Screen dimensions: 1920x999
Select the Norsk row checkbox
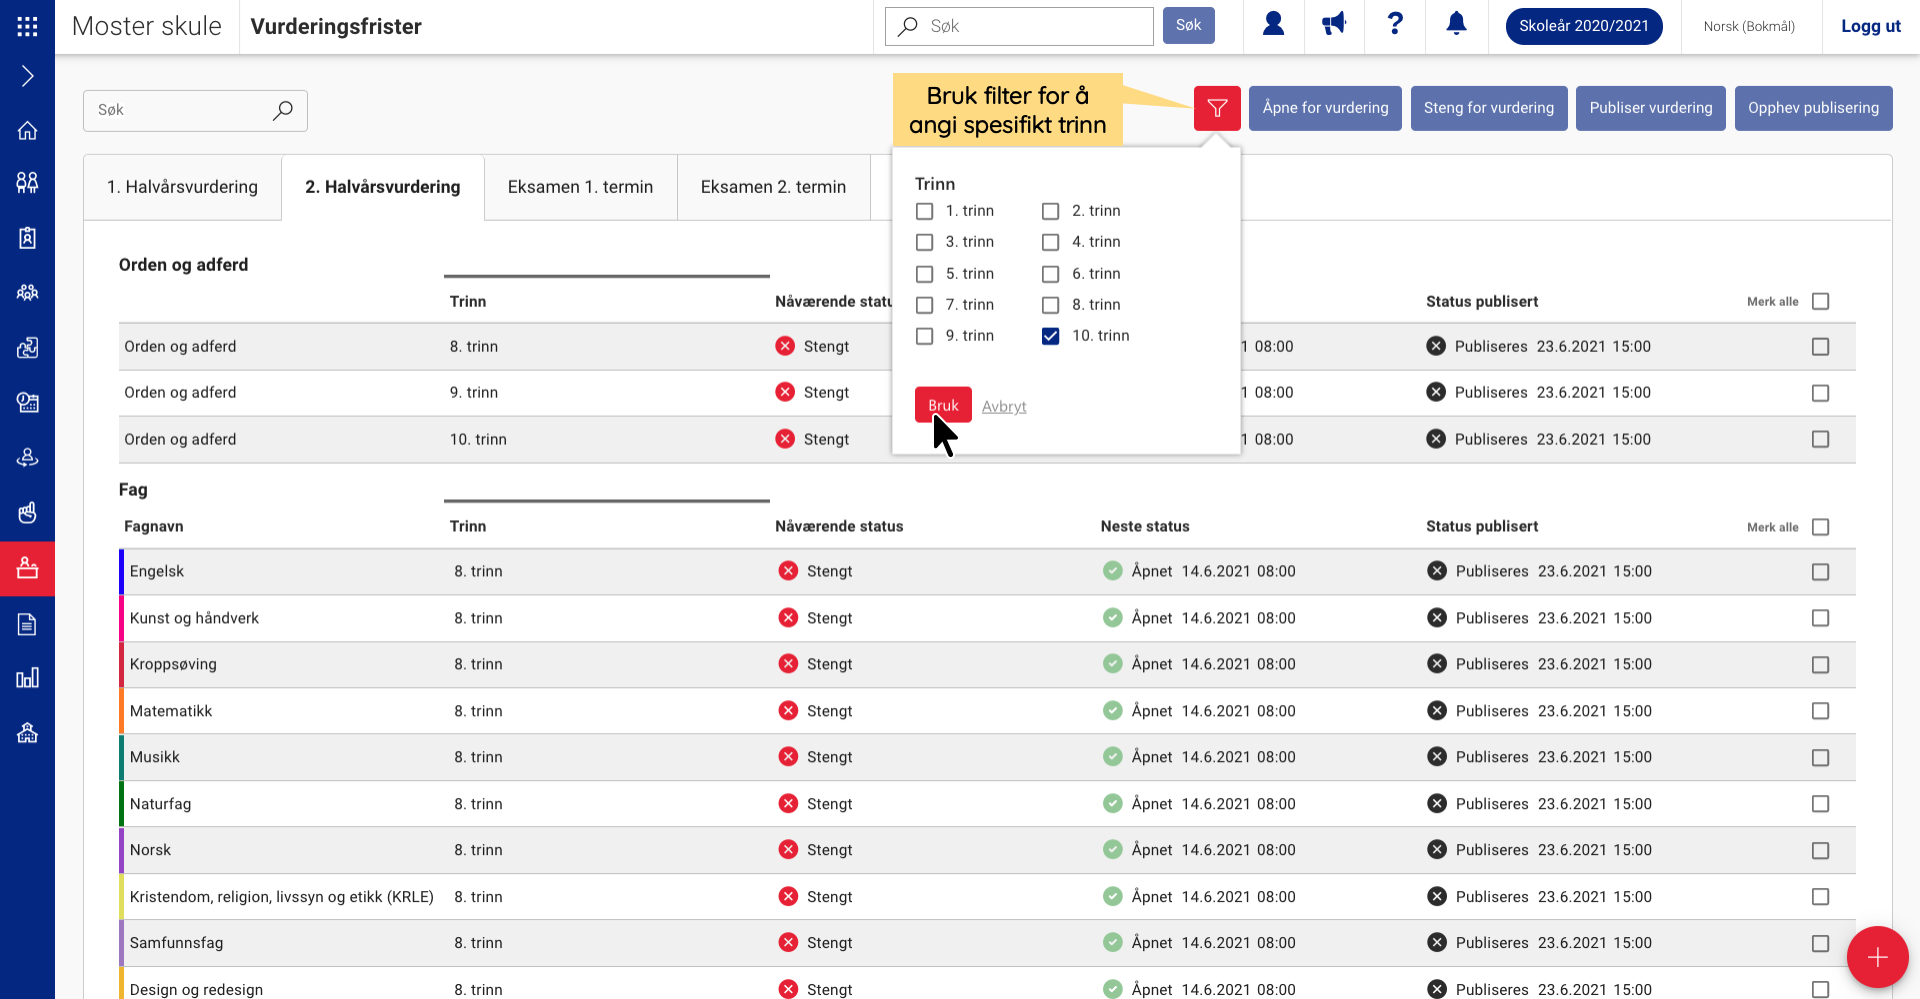[1820, 850]
